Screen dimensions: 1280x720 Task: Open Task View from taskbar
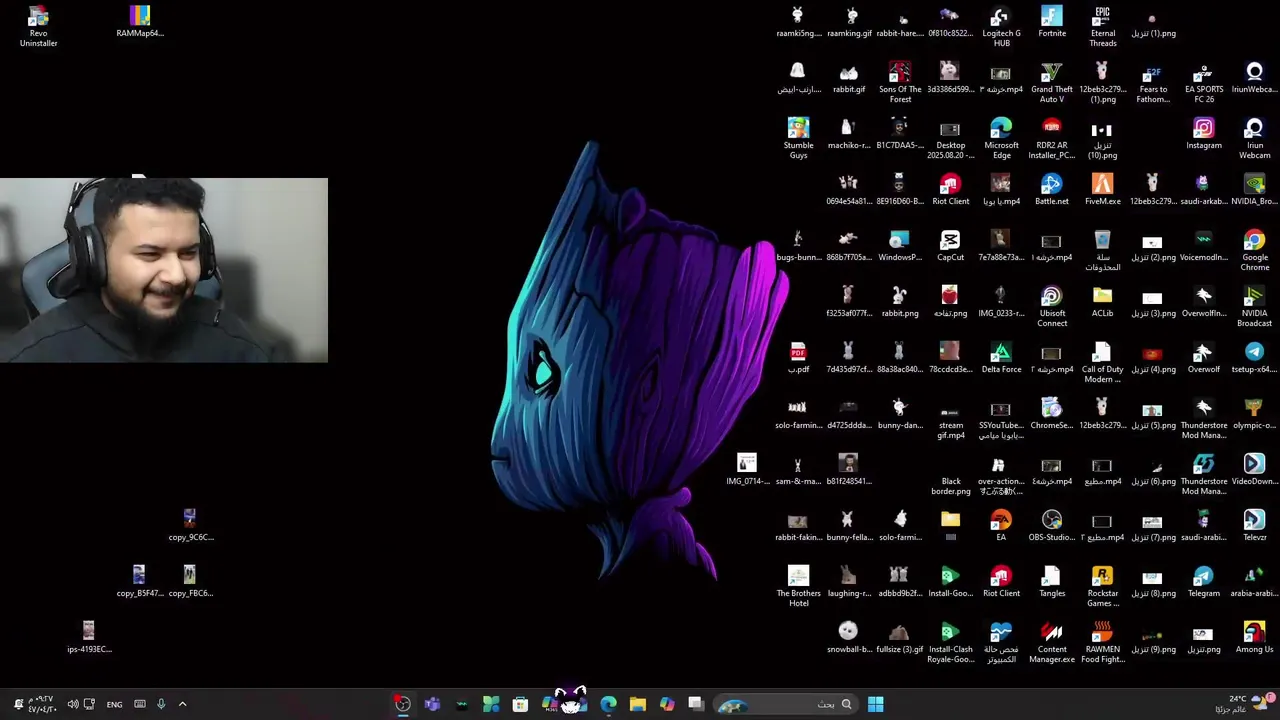(x=696, y=704)
